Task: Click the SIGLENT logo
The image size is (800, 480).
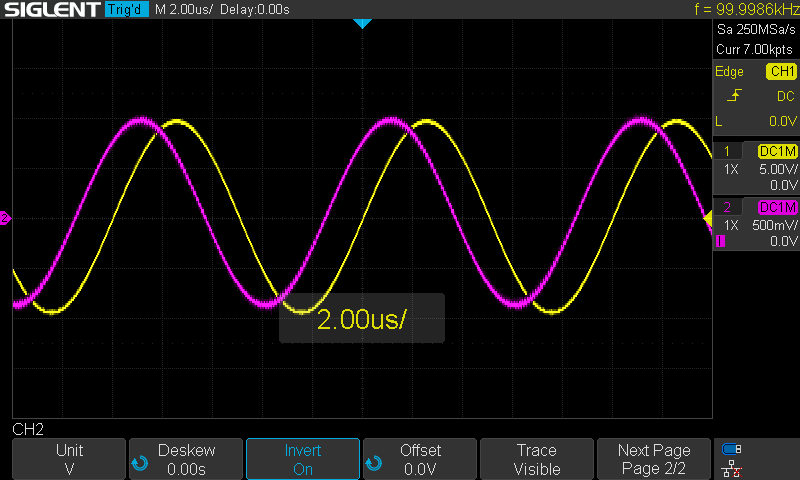Action: 52,9
